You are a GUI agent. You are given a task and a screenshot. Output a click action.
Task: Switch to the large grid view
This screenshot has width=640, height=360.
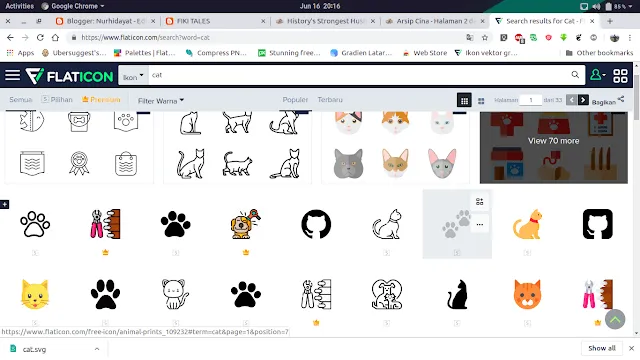[481, 101]
